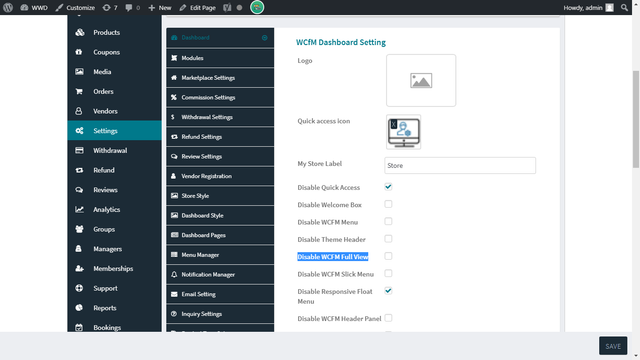Click the Media image icon in sidebar

coord(79,71)
